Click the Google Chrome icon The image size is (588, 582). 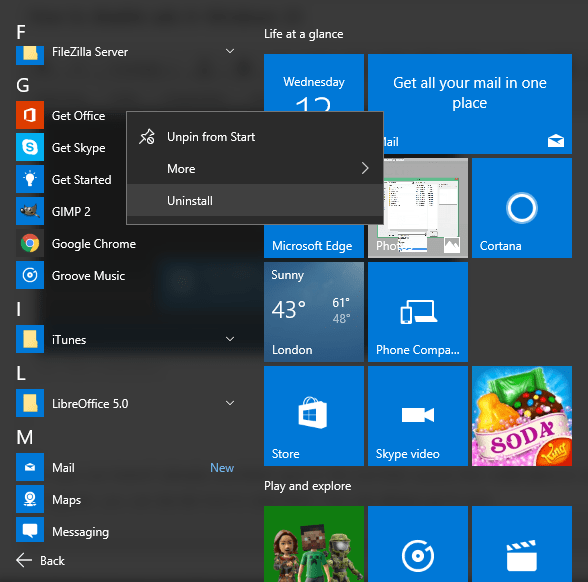30,243
